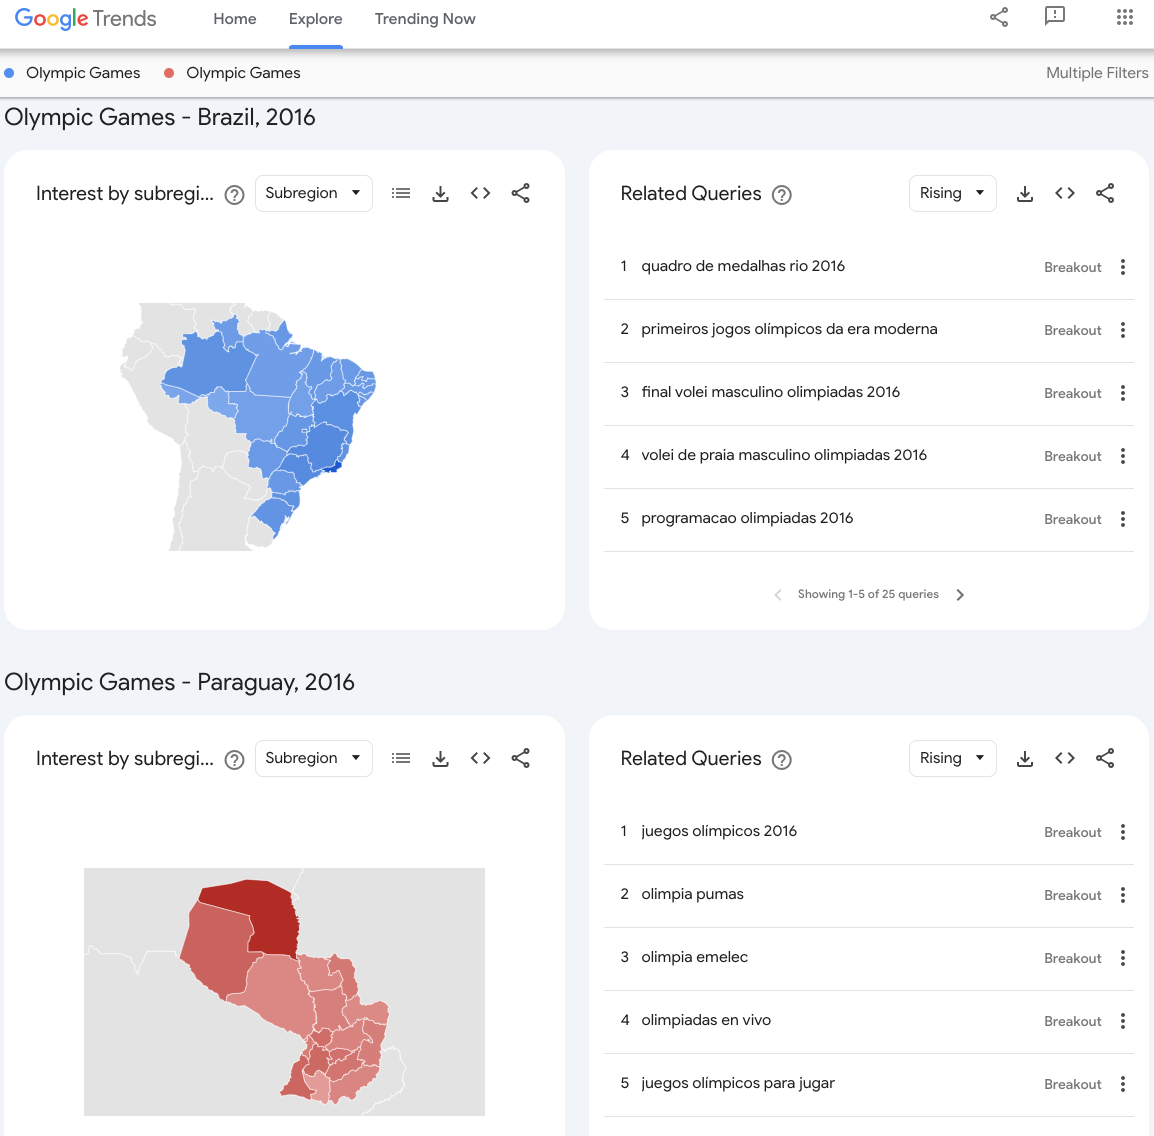The height and width of the screenshot is (1136, 1154).
Task: Open query 'programacao olimpiadas 2016'
Action: tap(747, 519)
